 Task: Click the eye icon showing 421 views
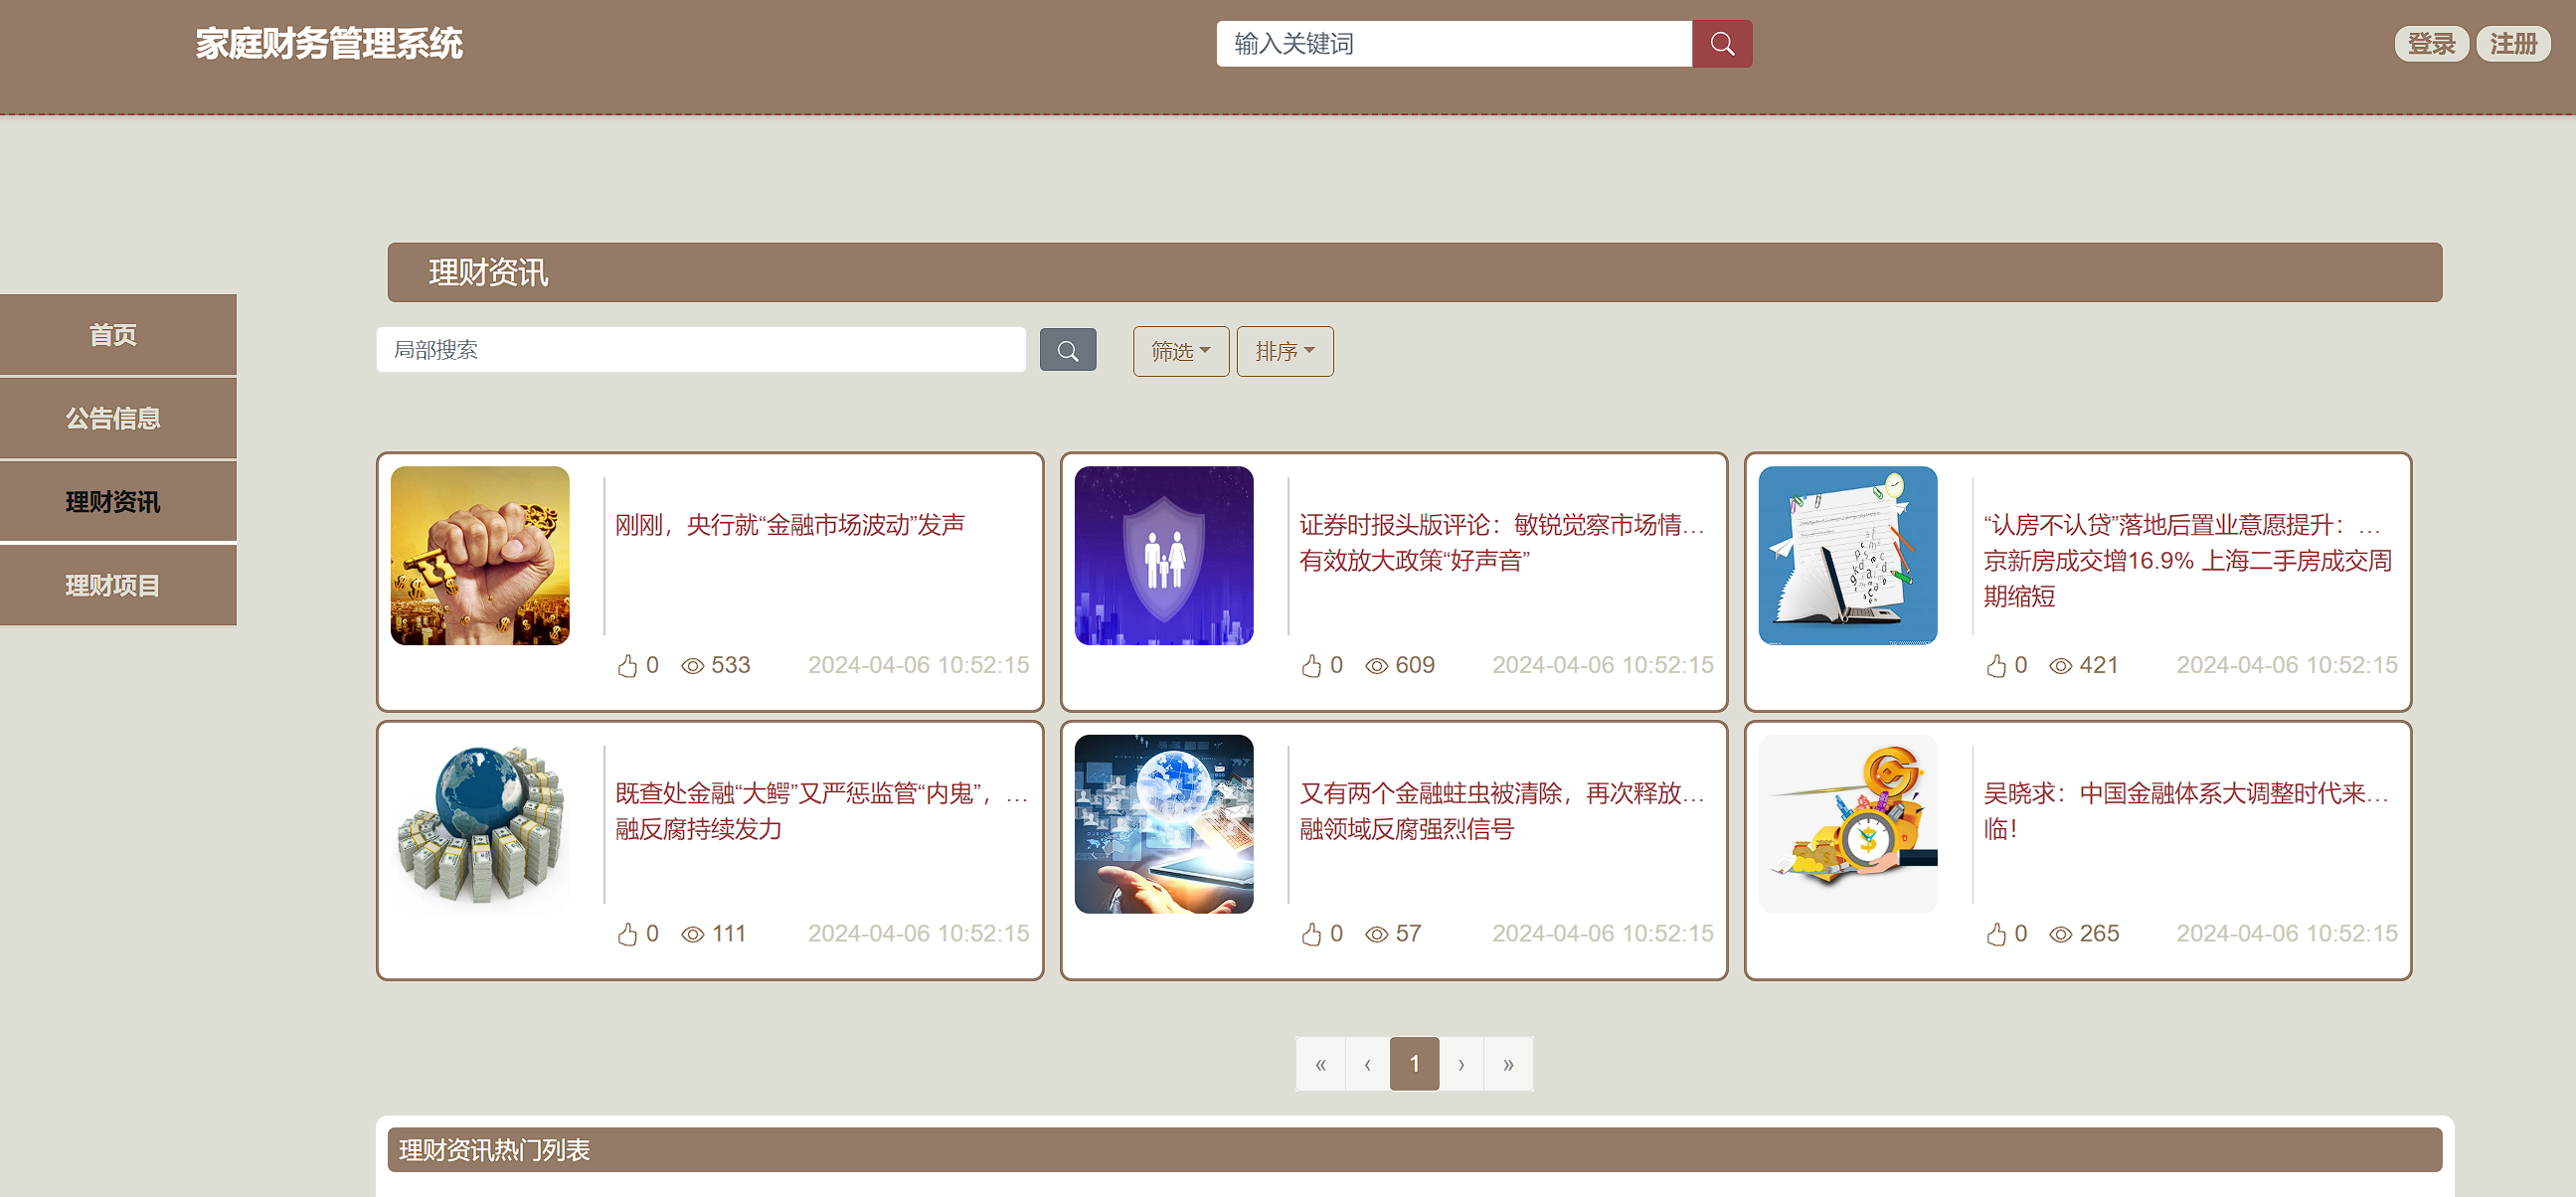coord(2060,666)
